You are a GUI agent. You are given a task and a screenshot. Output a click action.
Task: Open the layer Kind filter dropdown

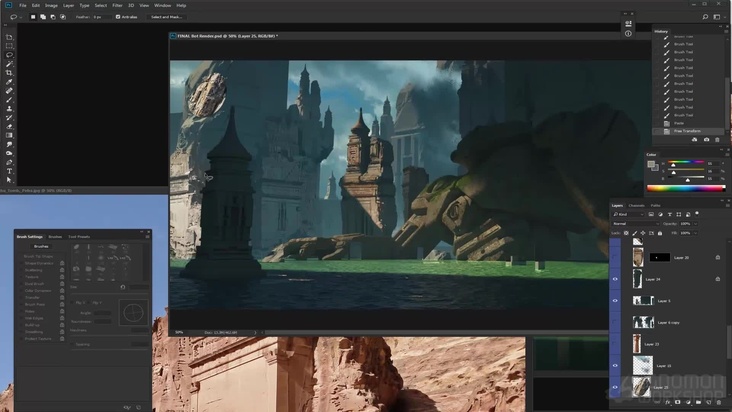click(629, 214)
